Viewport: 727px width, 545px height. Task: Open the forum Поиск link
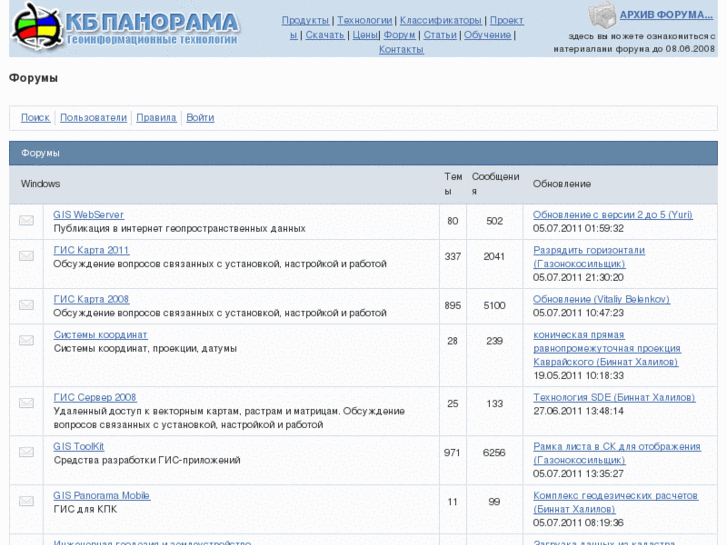(x=35, y=118)
